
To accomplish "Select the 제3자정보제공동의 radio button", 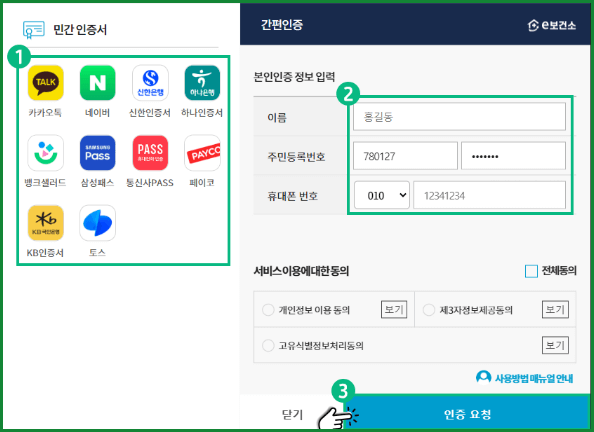I will 428,310.
